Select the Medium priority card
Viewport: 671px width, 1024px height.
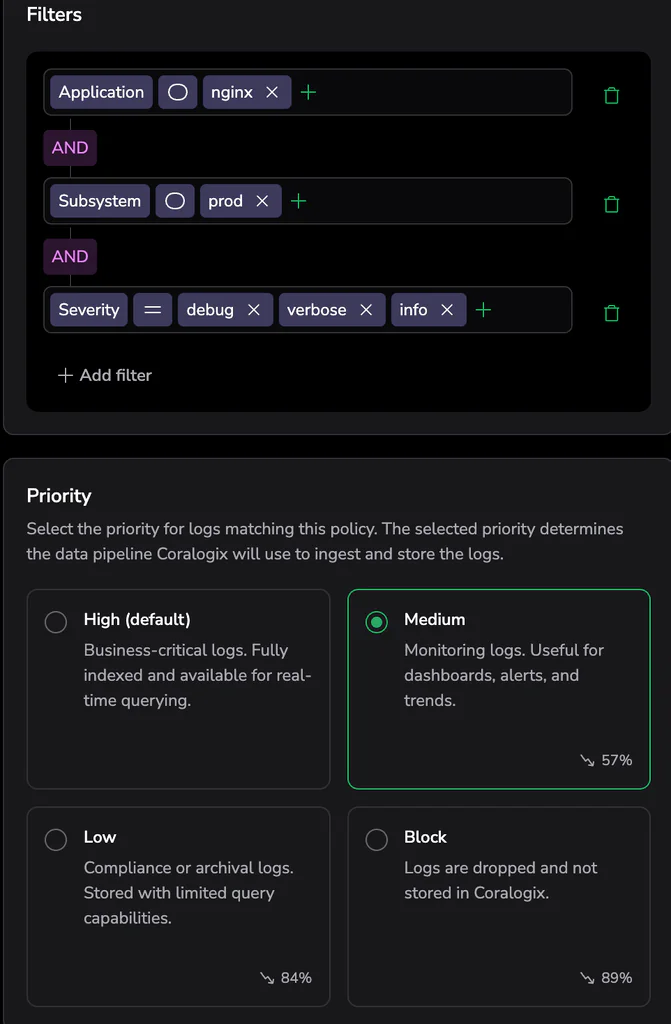(498, 689)
